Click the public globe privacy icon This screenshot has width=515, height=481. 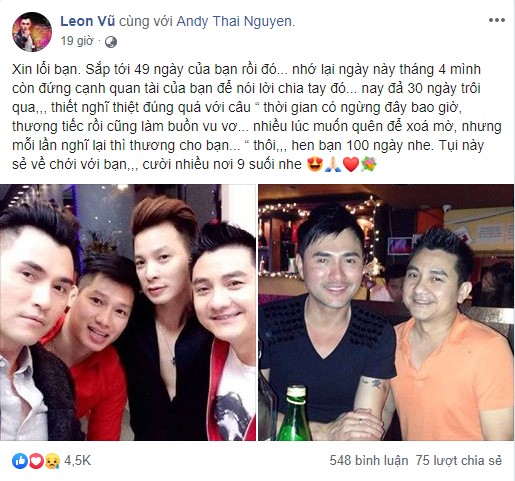coord(111,42)
